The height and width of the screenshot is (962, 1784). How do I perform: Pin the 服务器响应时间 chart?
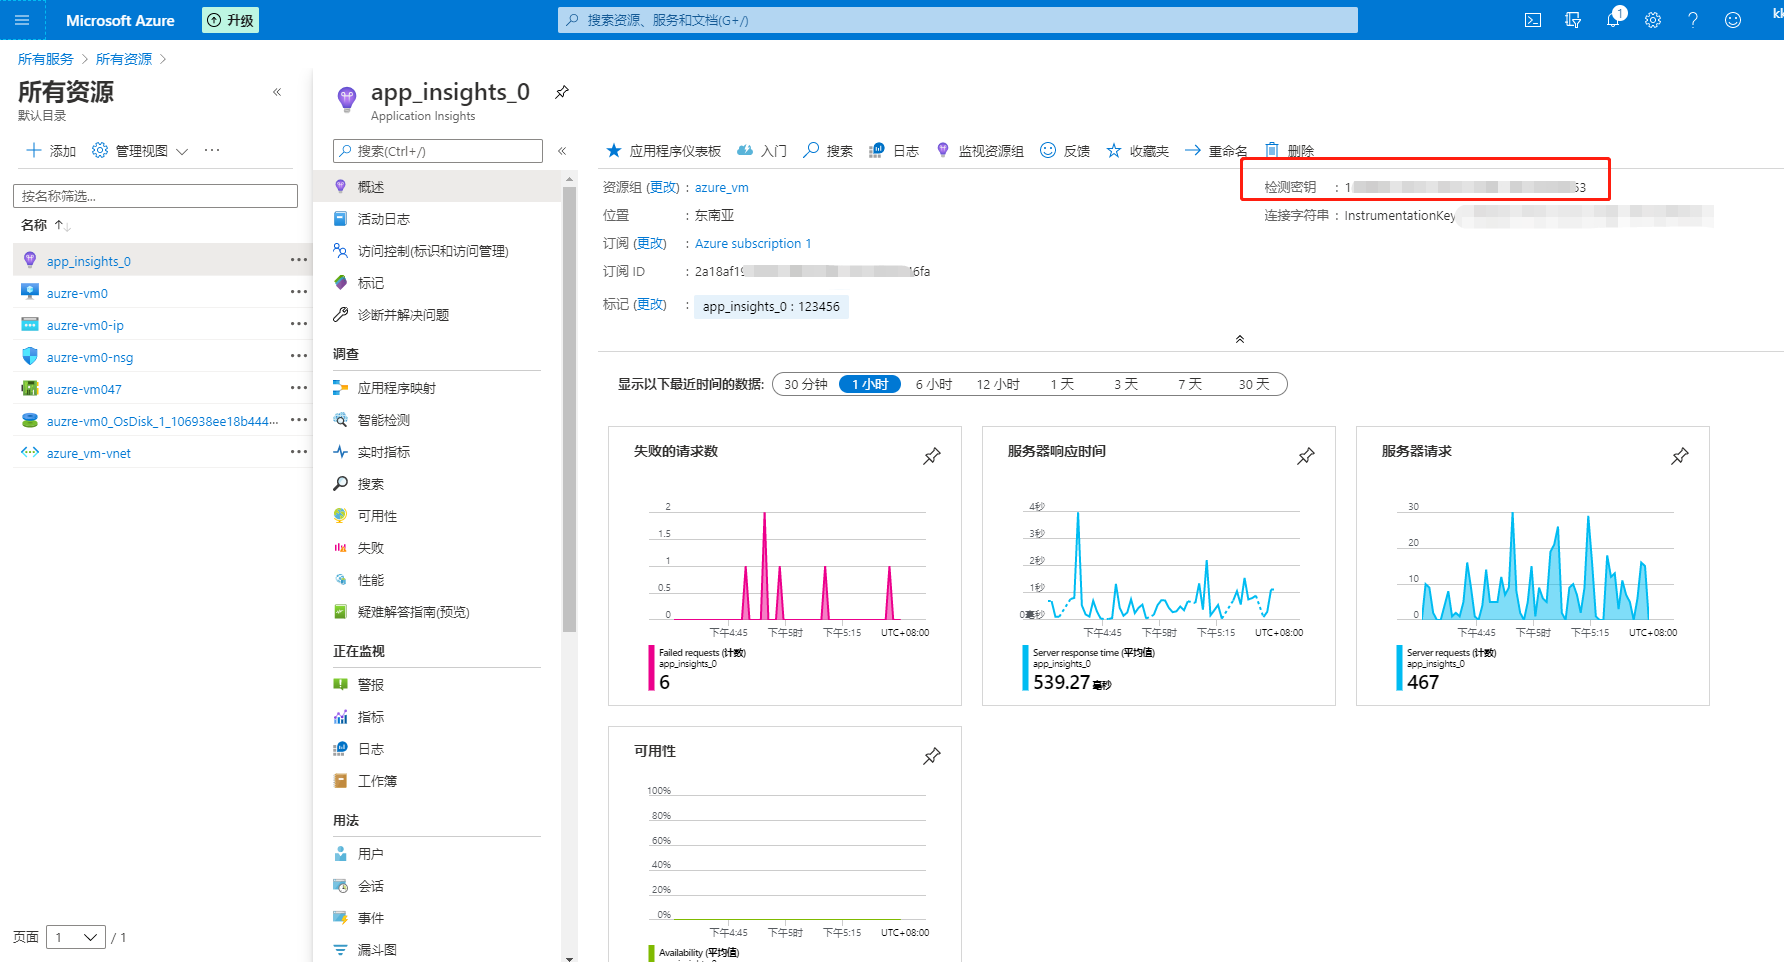pos(1306,456)
